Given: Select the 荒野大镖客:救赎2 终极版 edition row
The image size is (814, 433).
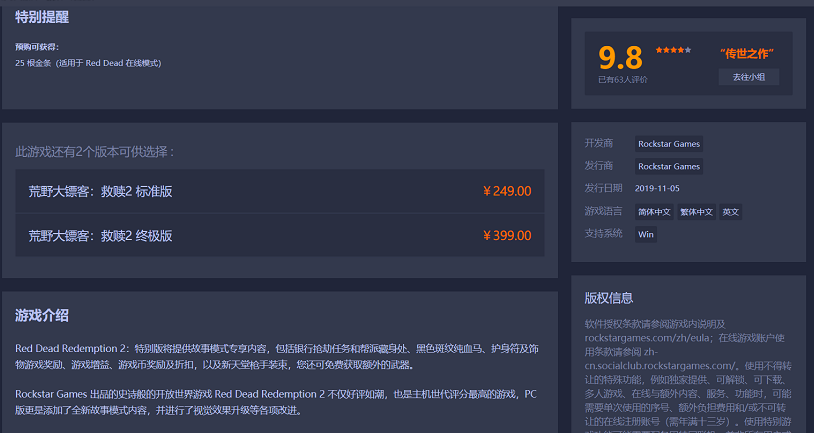Looking at the screenshot, I should pos(280,235).
